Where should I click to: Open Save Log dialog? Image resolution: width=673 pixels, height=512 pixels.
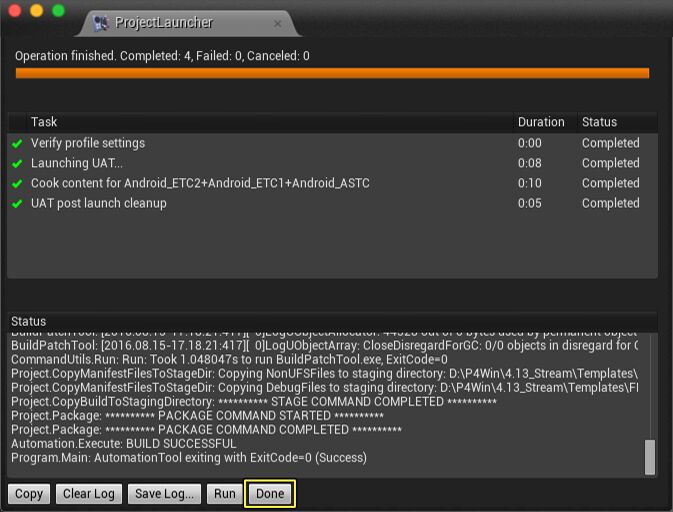coord(164,494)
